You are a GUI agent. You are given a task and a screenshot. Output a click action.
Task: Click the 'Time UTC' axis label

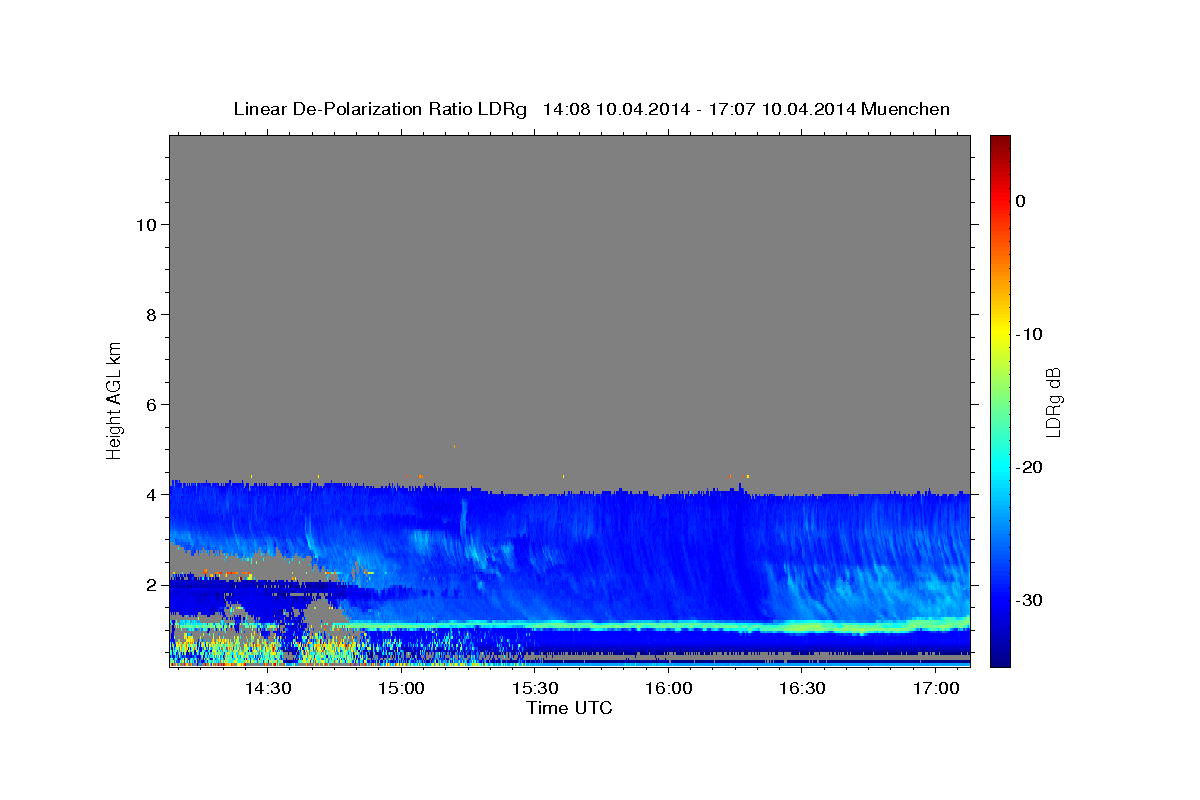[569, 708]
